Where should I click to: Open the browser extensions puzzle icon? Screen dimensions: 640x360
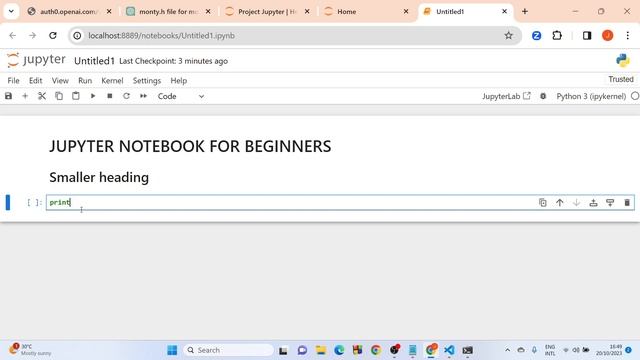tap(557, 36)
